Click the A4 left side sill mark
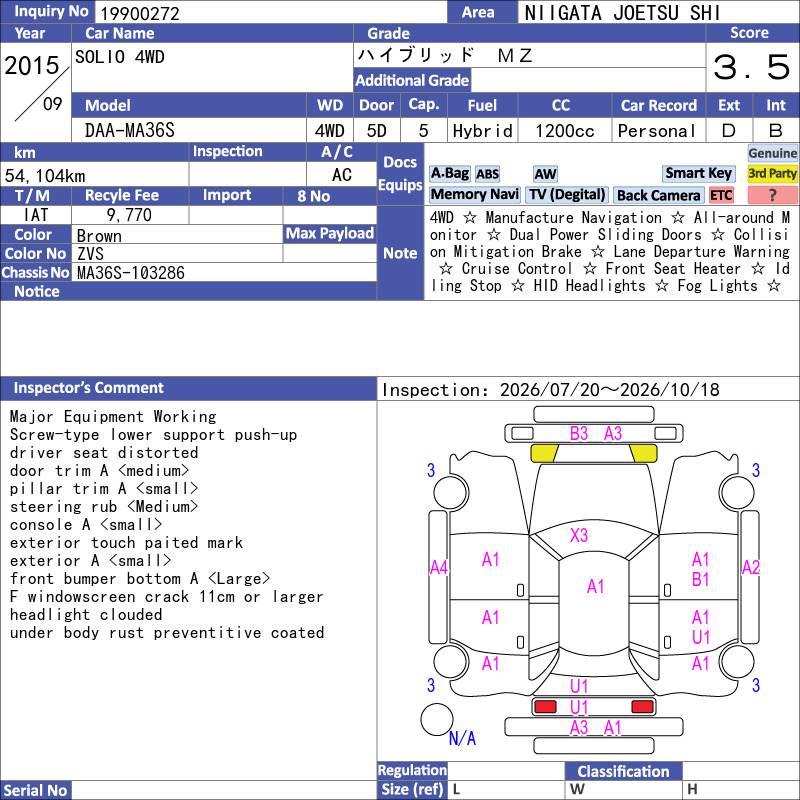This screenshot has height=800, width=800. tap(439, 567)
